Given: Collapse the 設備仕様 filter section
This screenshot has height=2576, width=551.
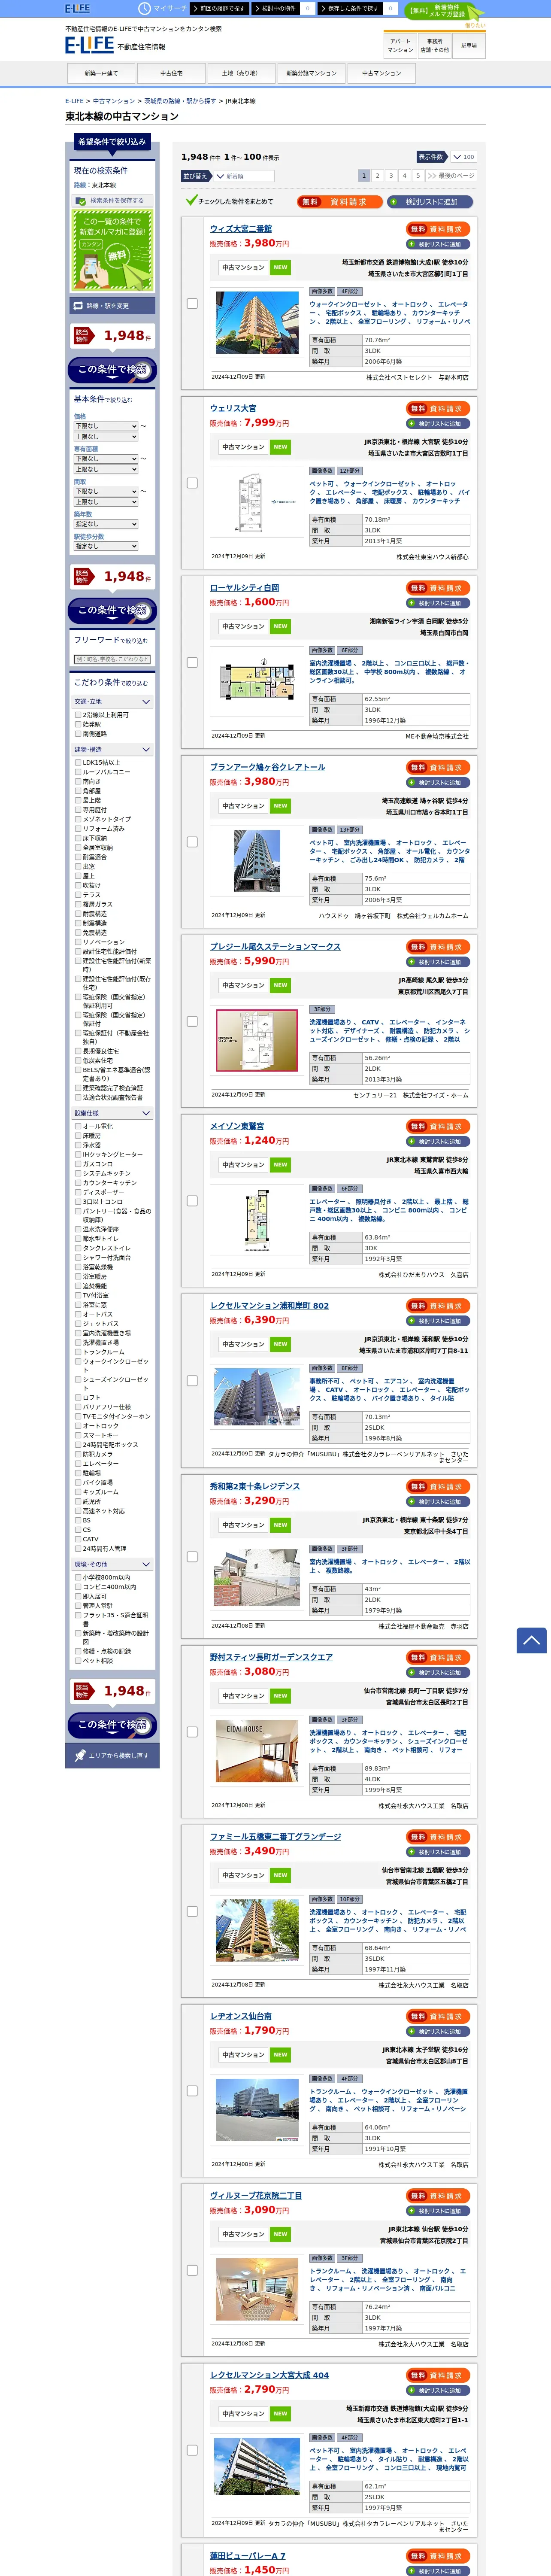Looking at the screenshot, I should 112,1113.
